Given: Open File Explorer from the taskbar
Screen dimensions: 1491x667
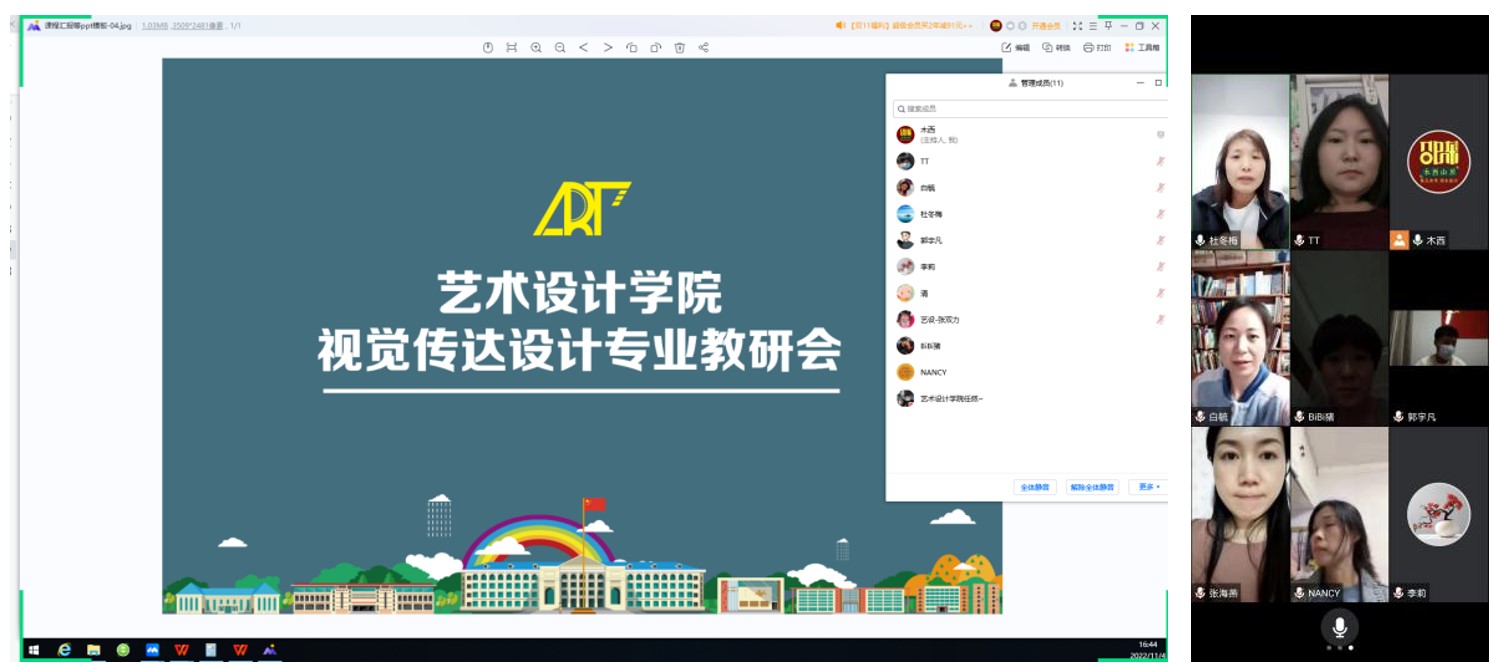Looking at the screenshot, I should coord(94,650).
